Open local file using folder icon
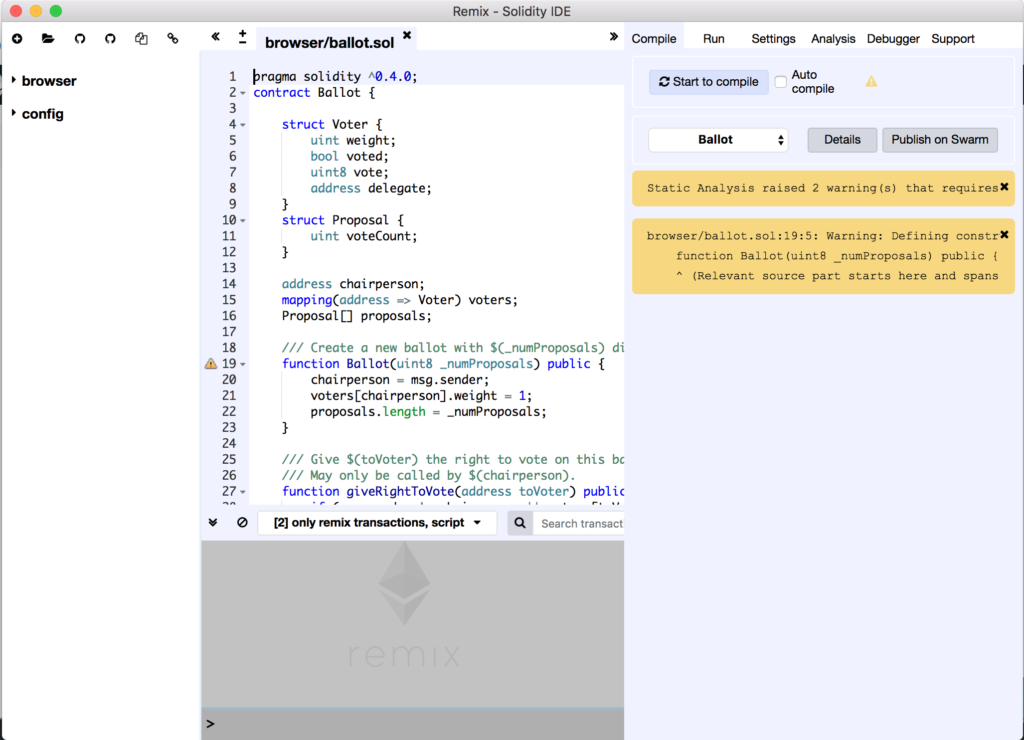This screenshot has width=1024, height=740. tap(48, 39)
